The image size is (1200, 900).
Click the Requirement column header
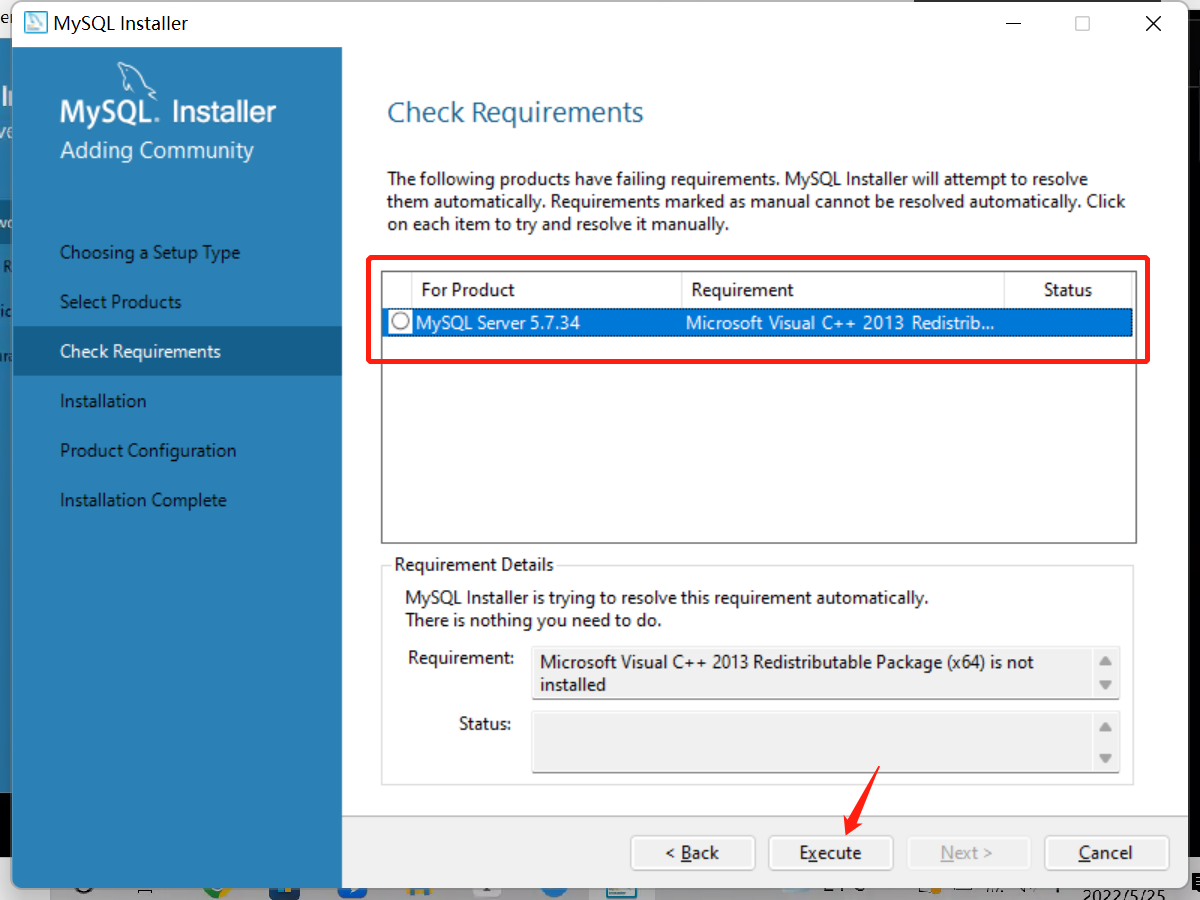[843, 290]
